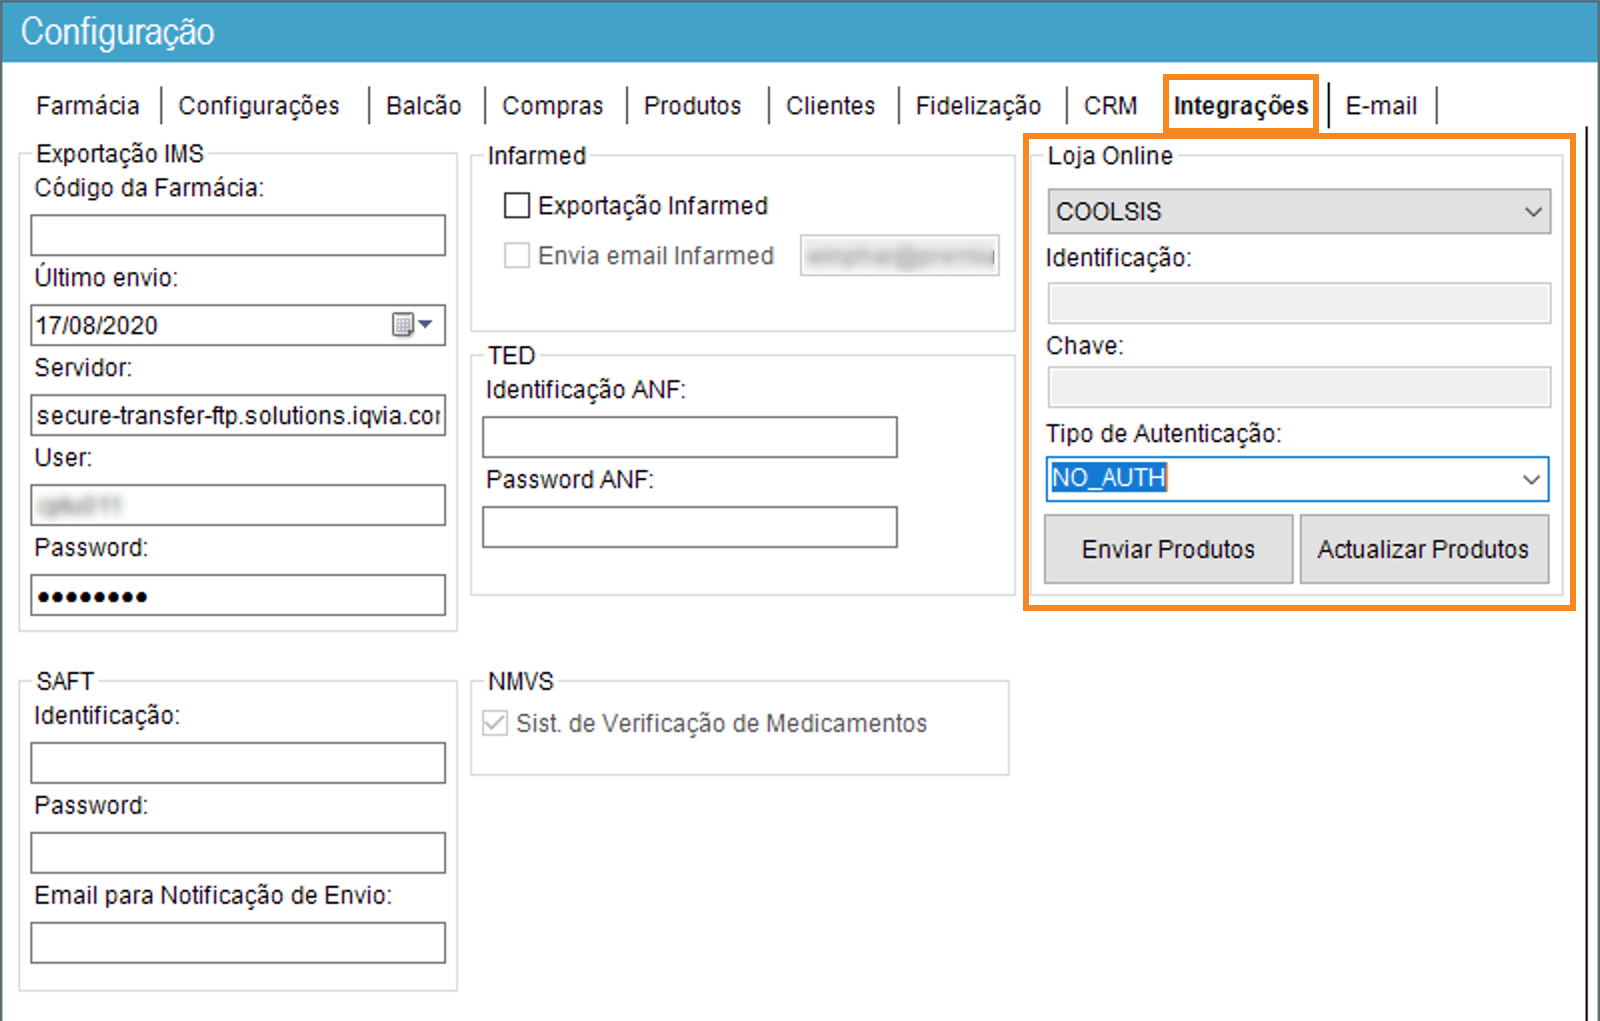Toggle the Envia email Infarmed checkbox
1600x1021 pixels.
(517, 256)
